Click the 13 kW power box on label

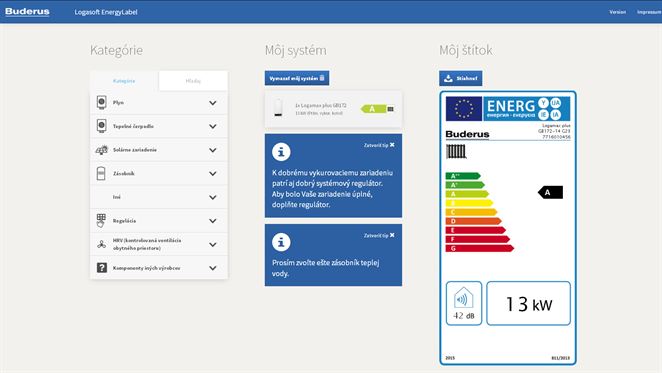tap(528, 303)
